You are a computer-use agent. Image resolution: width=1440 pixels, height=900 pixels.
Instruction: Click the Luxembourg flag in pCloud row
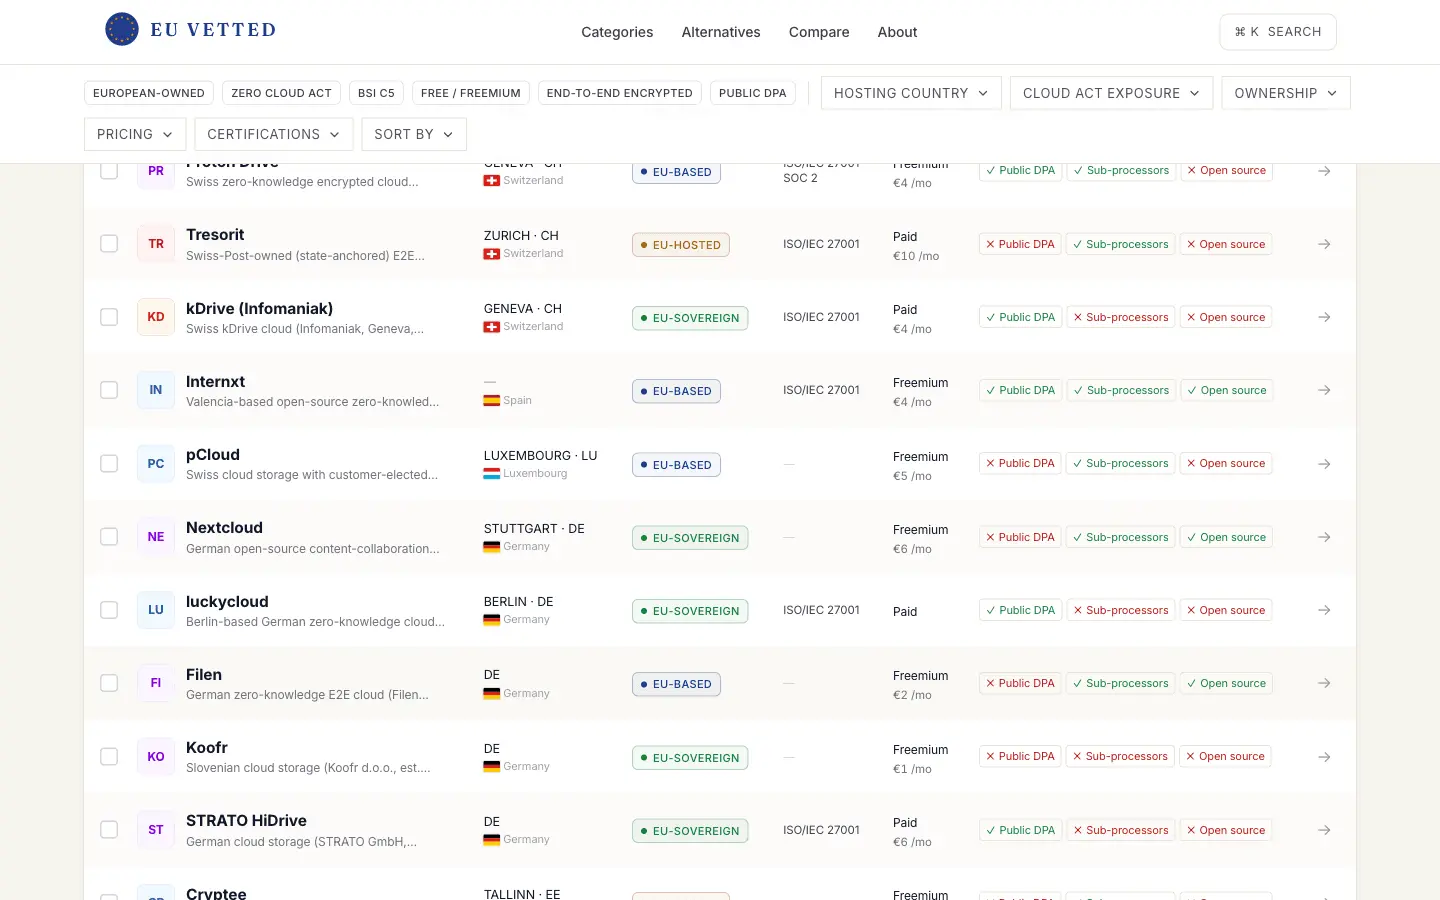[492, 474]
